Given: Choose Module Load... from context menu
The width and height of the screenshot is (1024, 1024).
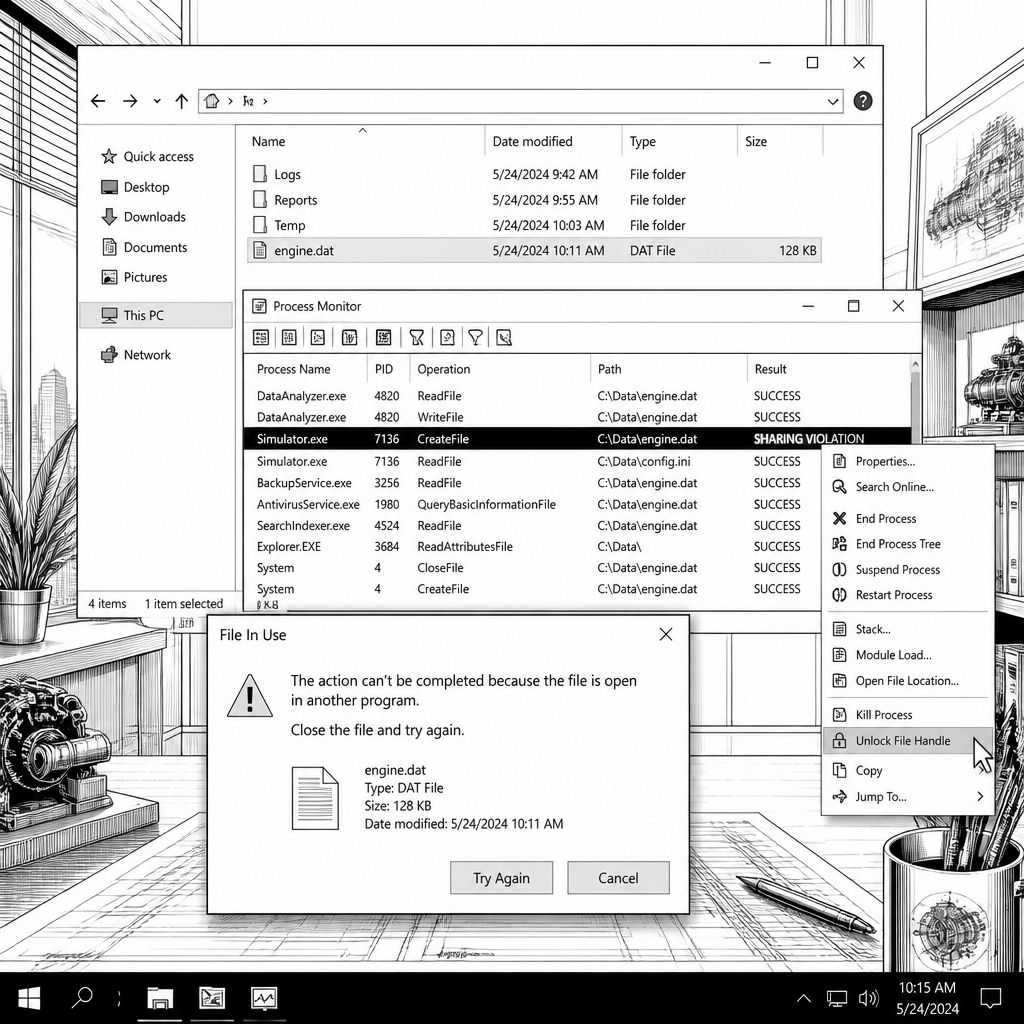Looking at the screenshot, I should coord(908,655).
